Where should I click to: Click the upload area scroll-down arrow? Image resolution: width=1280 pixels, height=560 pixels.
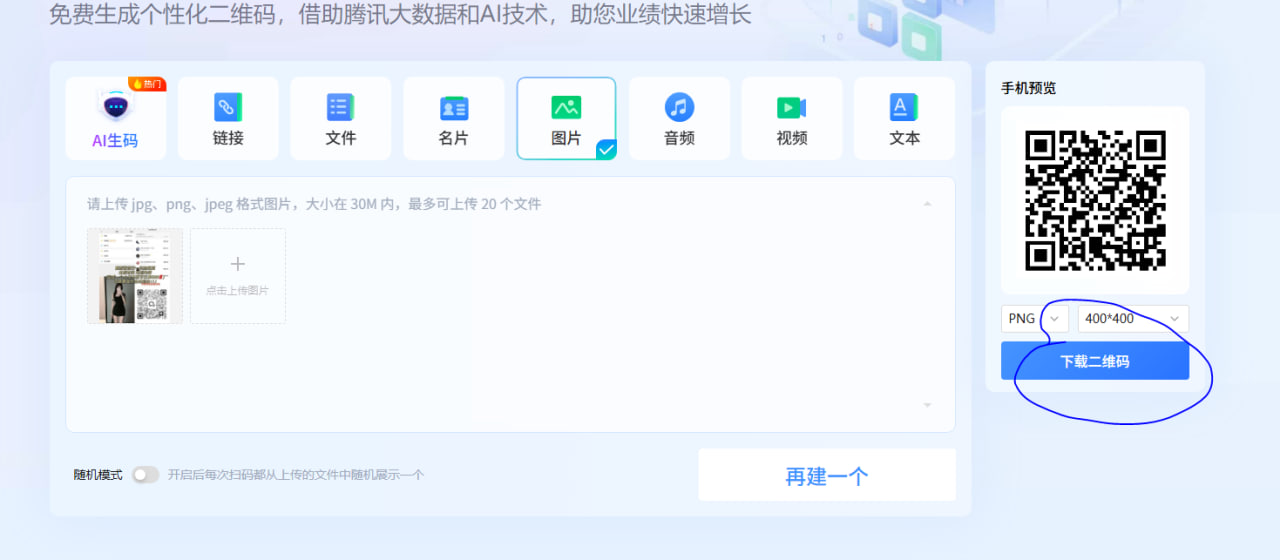[927, 405]
